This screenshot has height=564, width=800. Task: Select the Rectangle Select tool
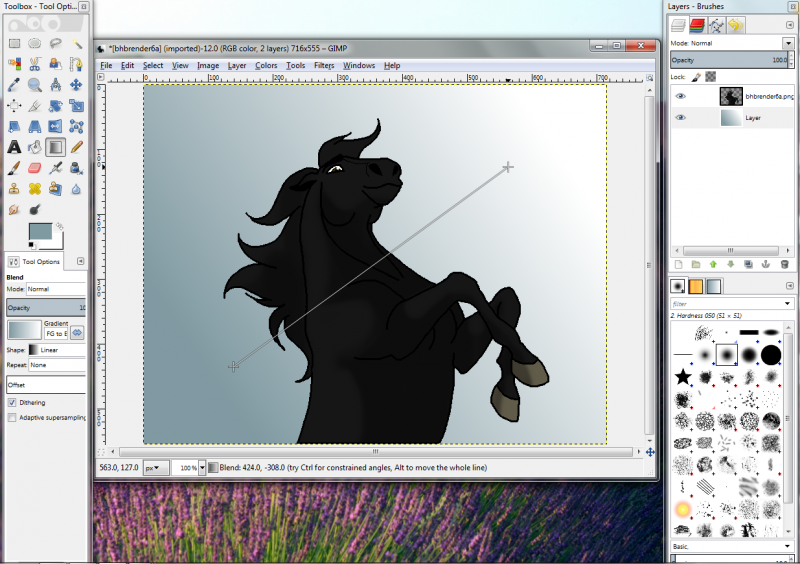[x=14, y=43]
